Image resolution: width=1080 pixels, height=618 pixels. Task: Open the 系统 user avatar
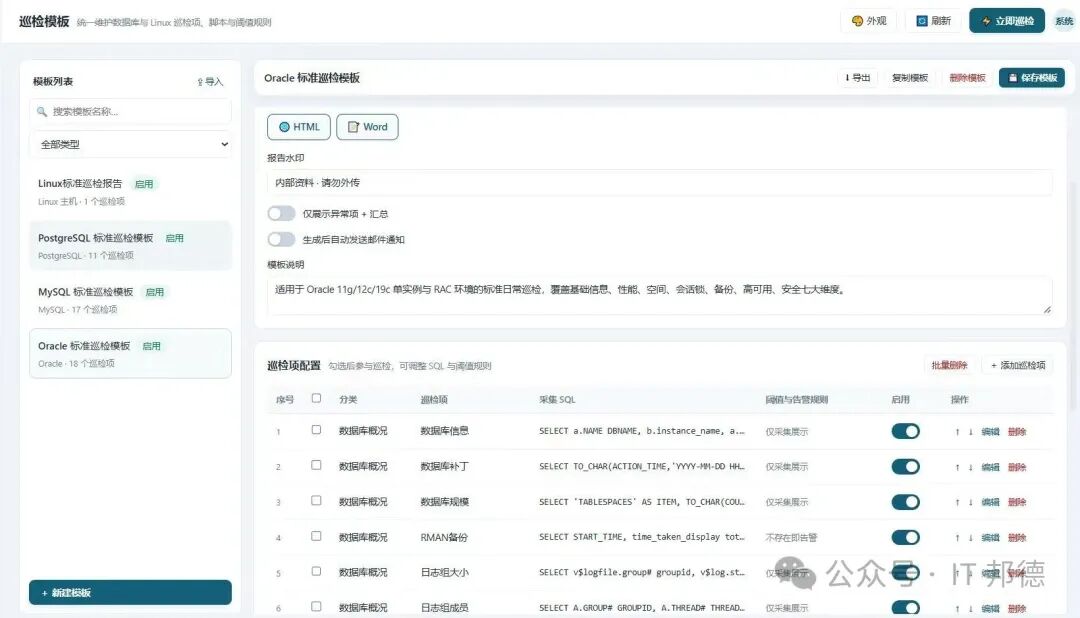coord(1064,21)
